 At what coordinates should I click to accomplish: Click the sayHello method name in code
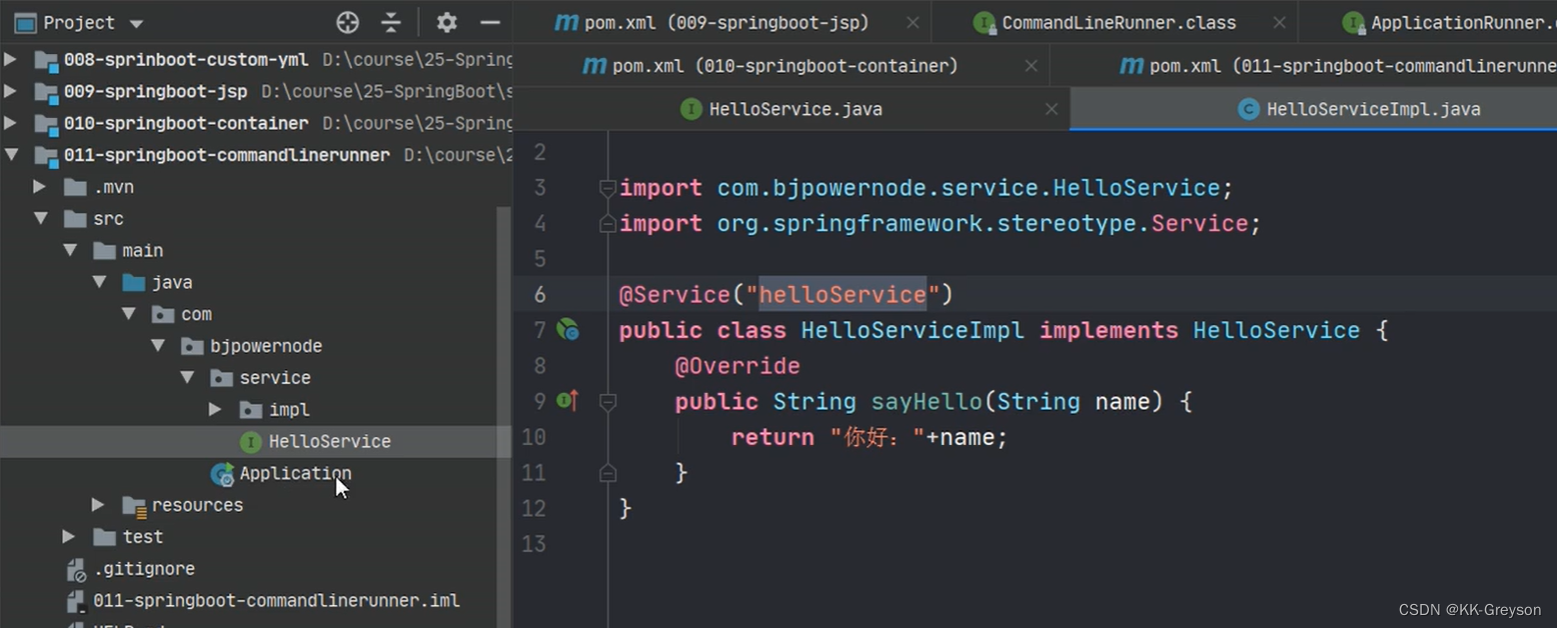pos(927,402)
